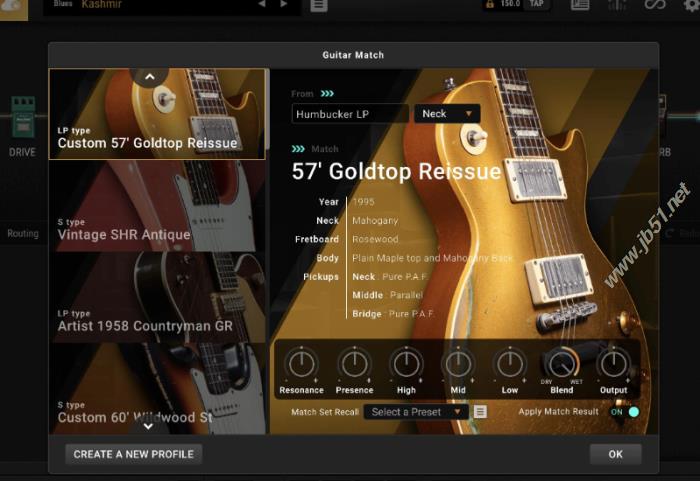This screenshot has height=481, width=700.
Task: Click the DRIVE pedal icon
Action: (23, 118)
